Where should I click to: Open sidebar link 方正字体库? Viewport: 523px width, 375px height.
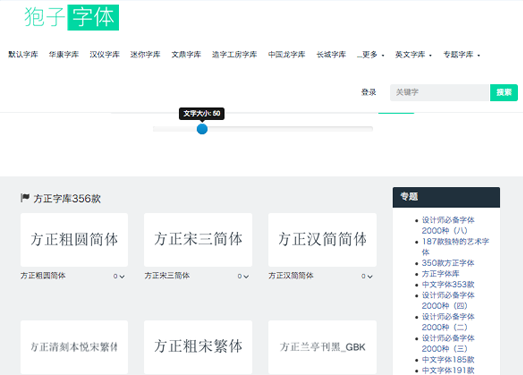tap(441, 274)
